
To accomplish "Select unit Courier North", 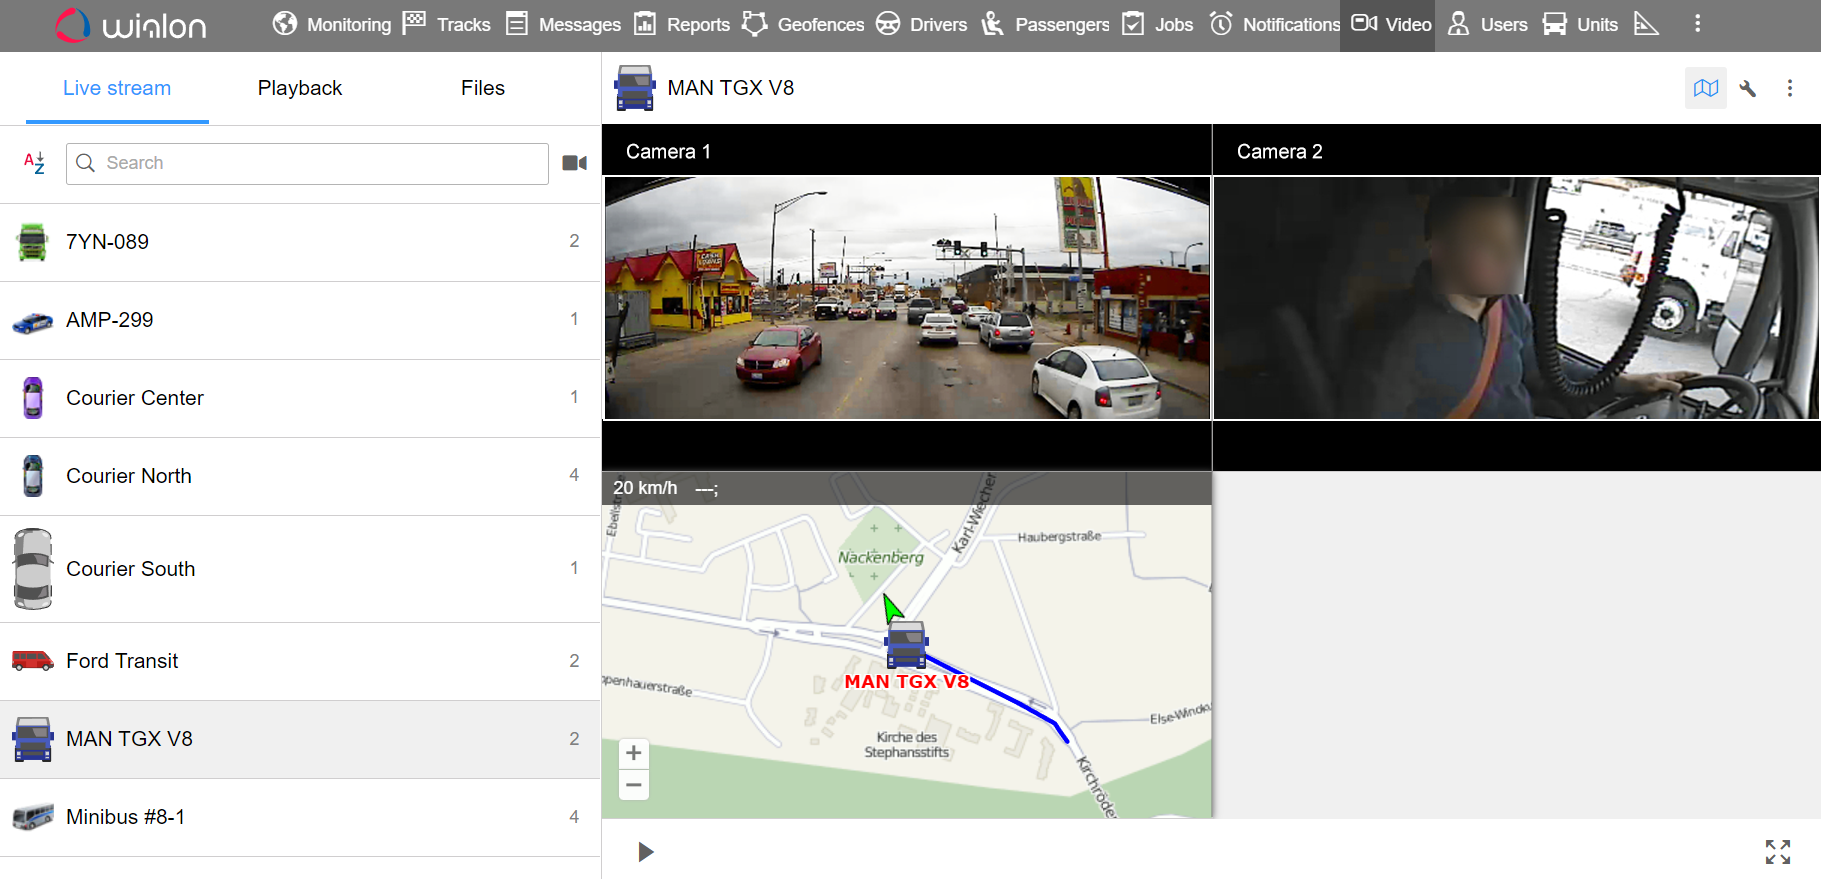I will [x=300, y=476].
